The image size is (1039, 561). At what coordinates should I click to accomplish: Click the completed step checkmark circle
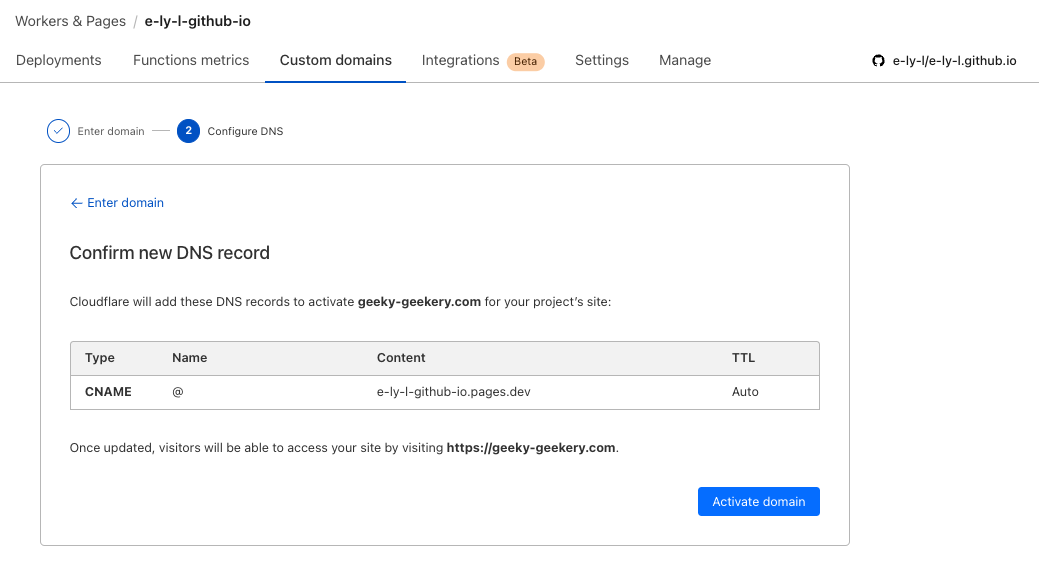58,131
